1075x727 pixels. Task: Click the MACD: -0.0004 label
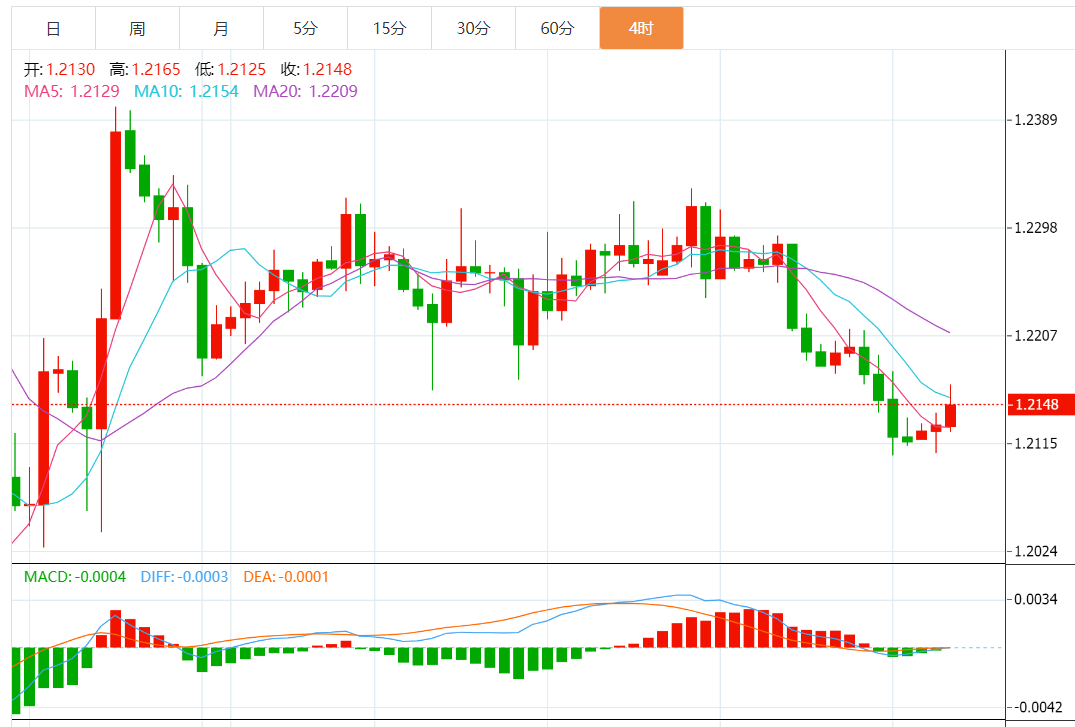[x=75, y=577]
